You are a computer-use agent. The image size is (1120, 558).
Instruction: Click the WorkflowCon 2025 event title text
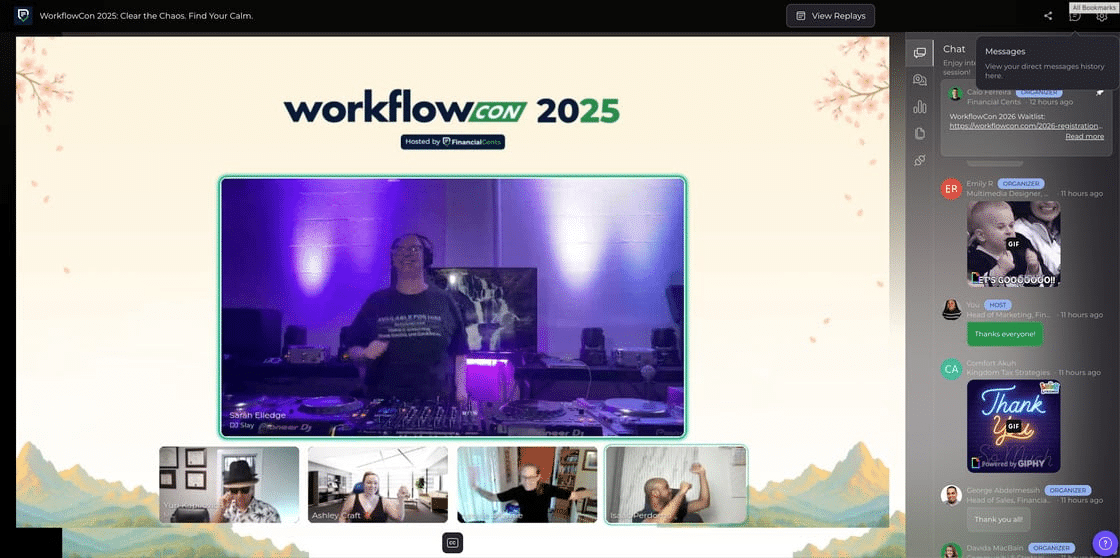pos(146,16)
